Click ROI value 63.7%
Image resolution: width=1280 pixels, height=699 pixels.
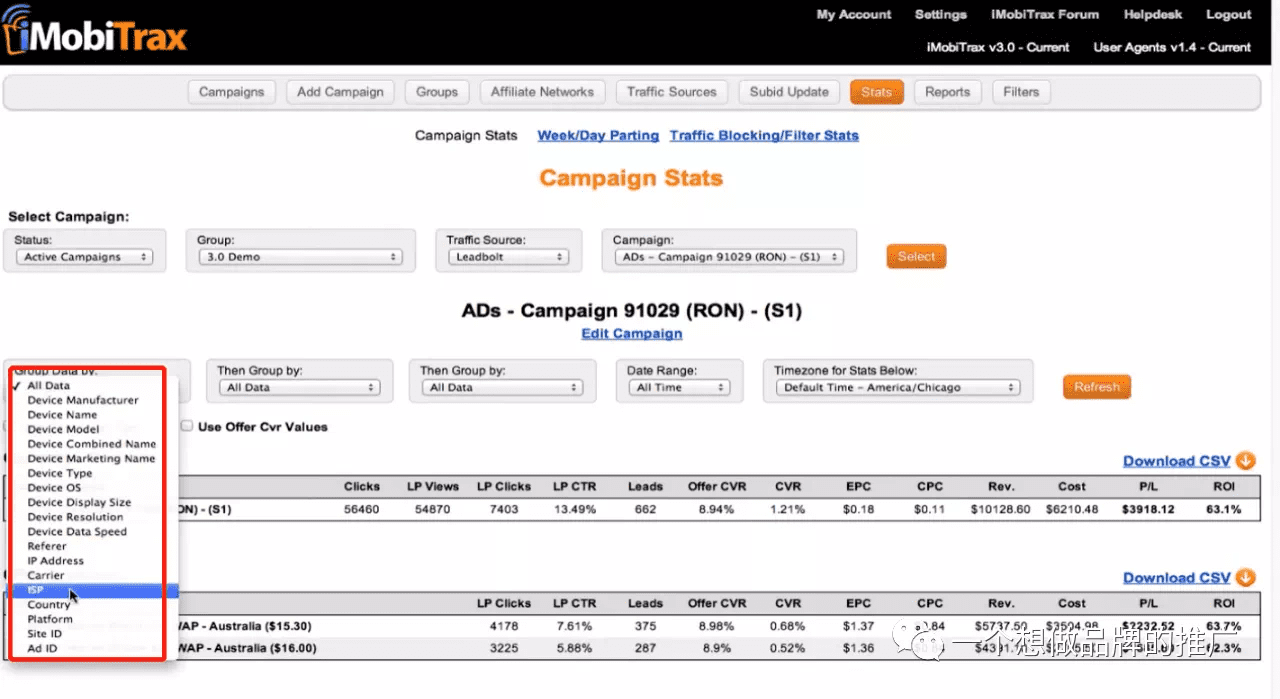(1224, 626)
